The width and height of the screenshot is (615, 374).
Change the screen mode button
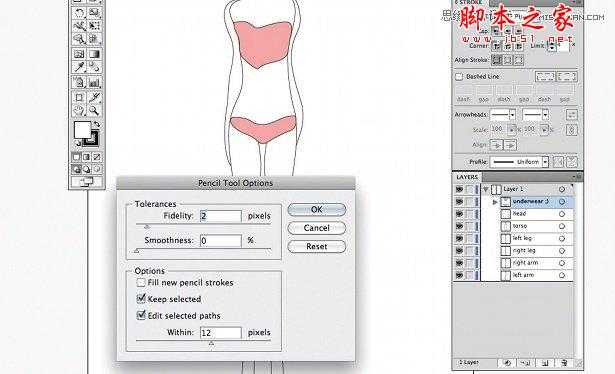[x=87, y=182]
